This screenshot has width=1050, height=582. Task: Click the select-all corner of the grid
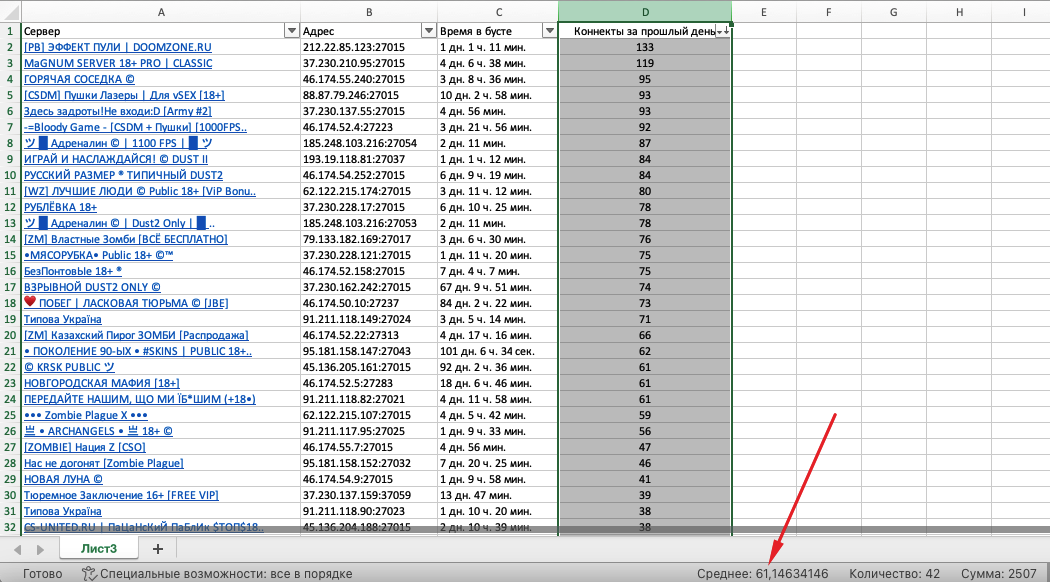10,12
